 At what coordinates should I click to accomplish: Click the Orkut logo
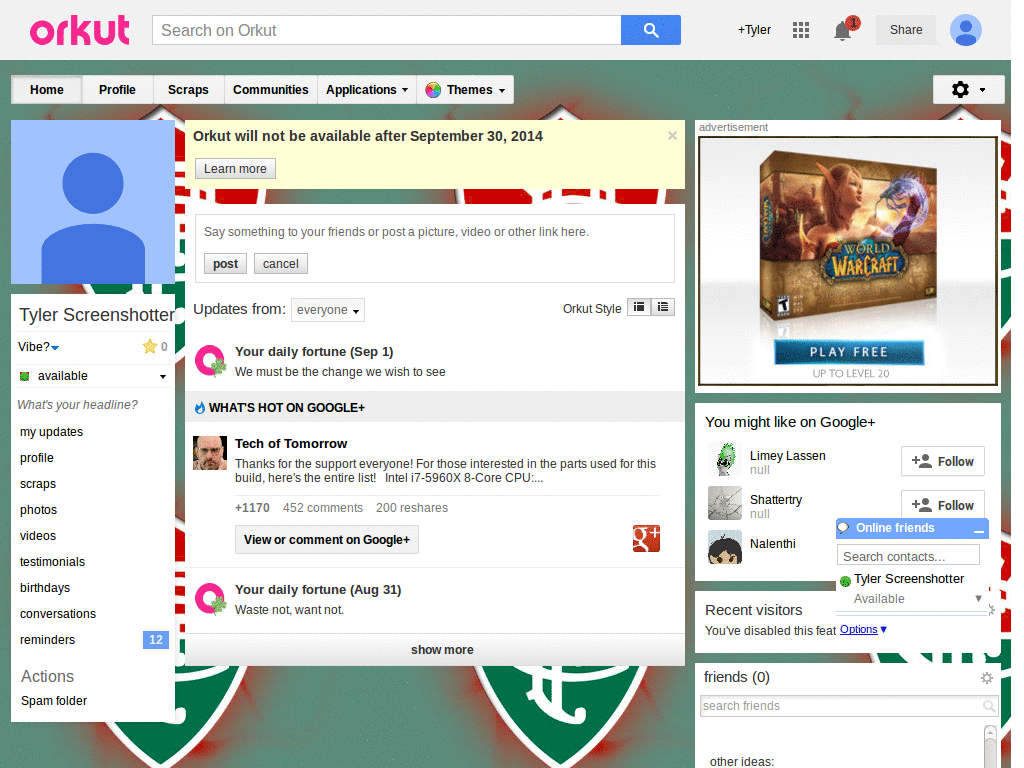coord(80,31)
